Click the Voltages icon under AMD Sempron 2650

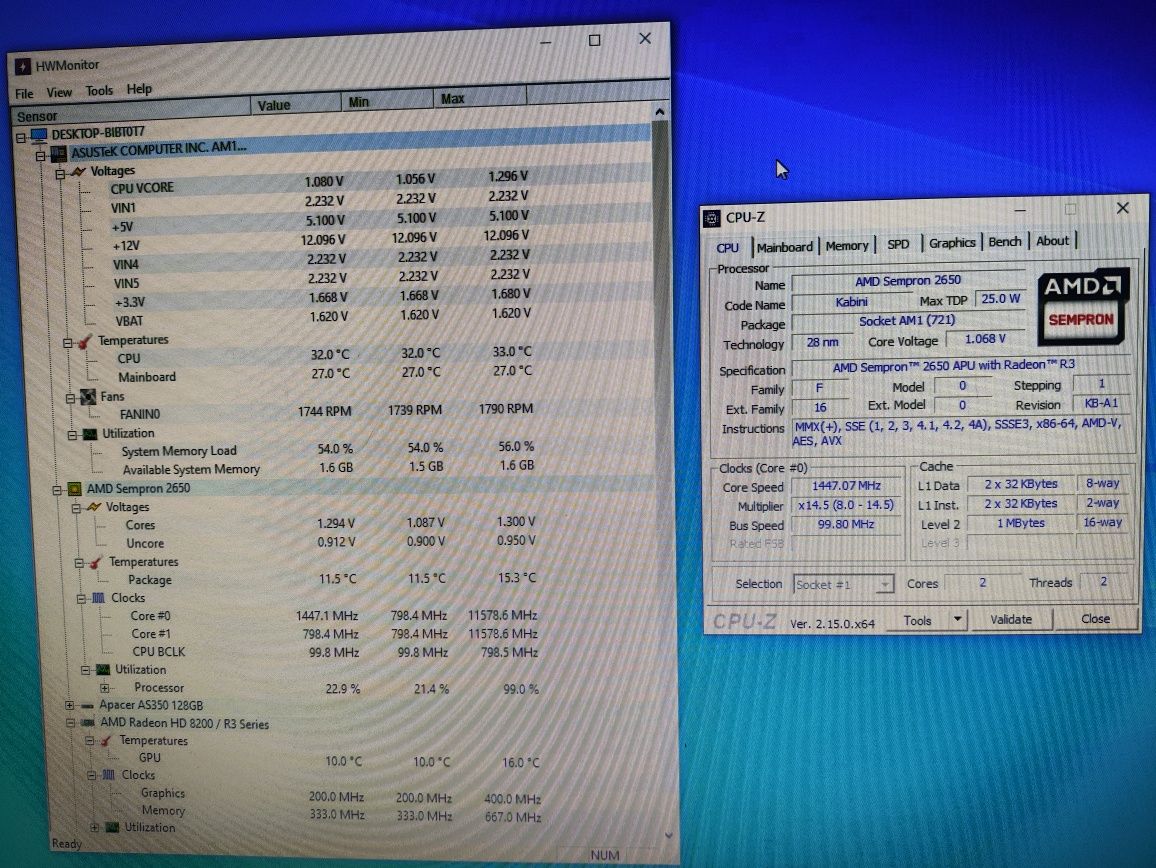pos(94,507)
